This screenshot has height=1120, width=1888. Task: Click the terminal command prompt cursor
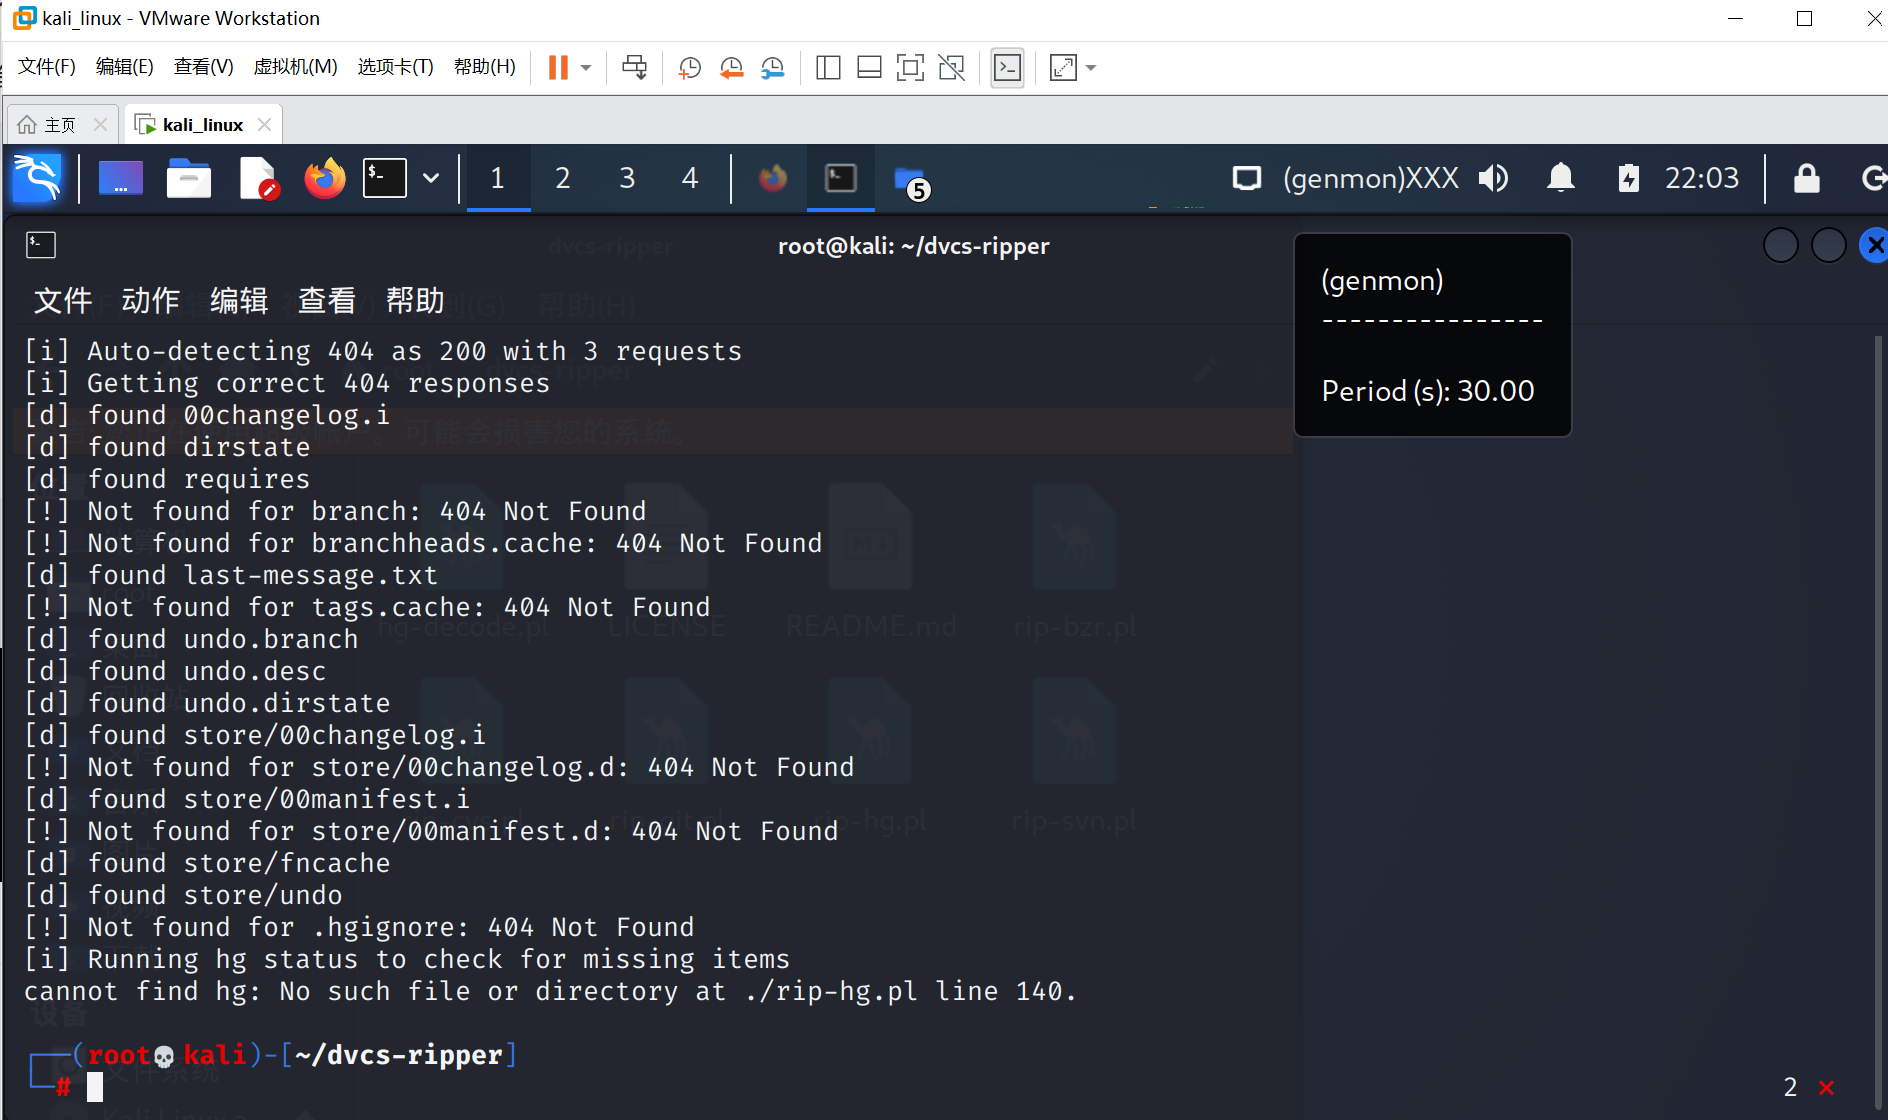pyautogui.click(x=95, y=1087)
